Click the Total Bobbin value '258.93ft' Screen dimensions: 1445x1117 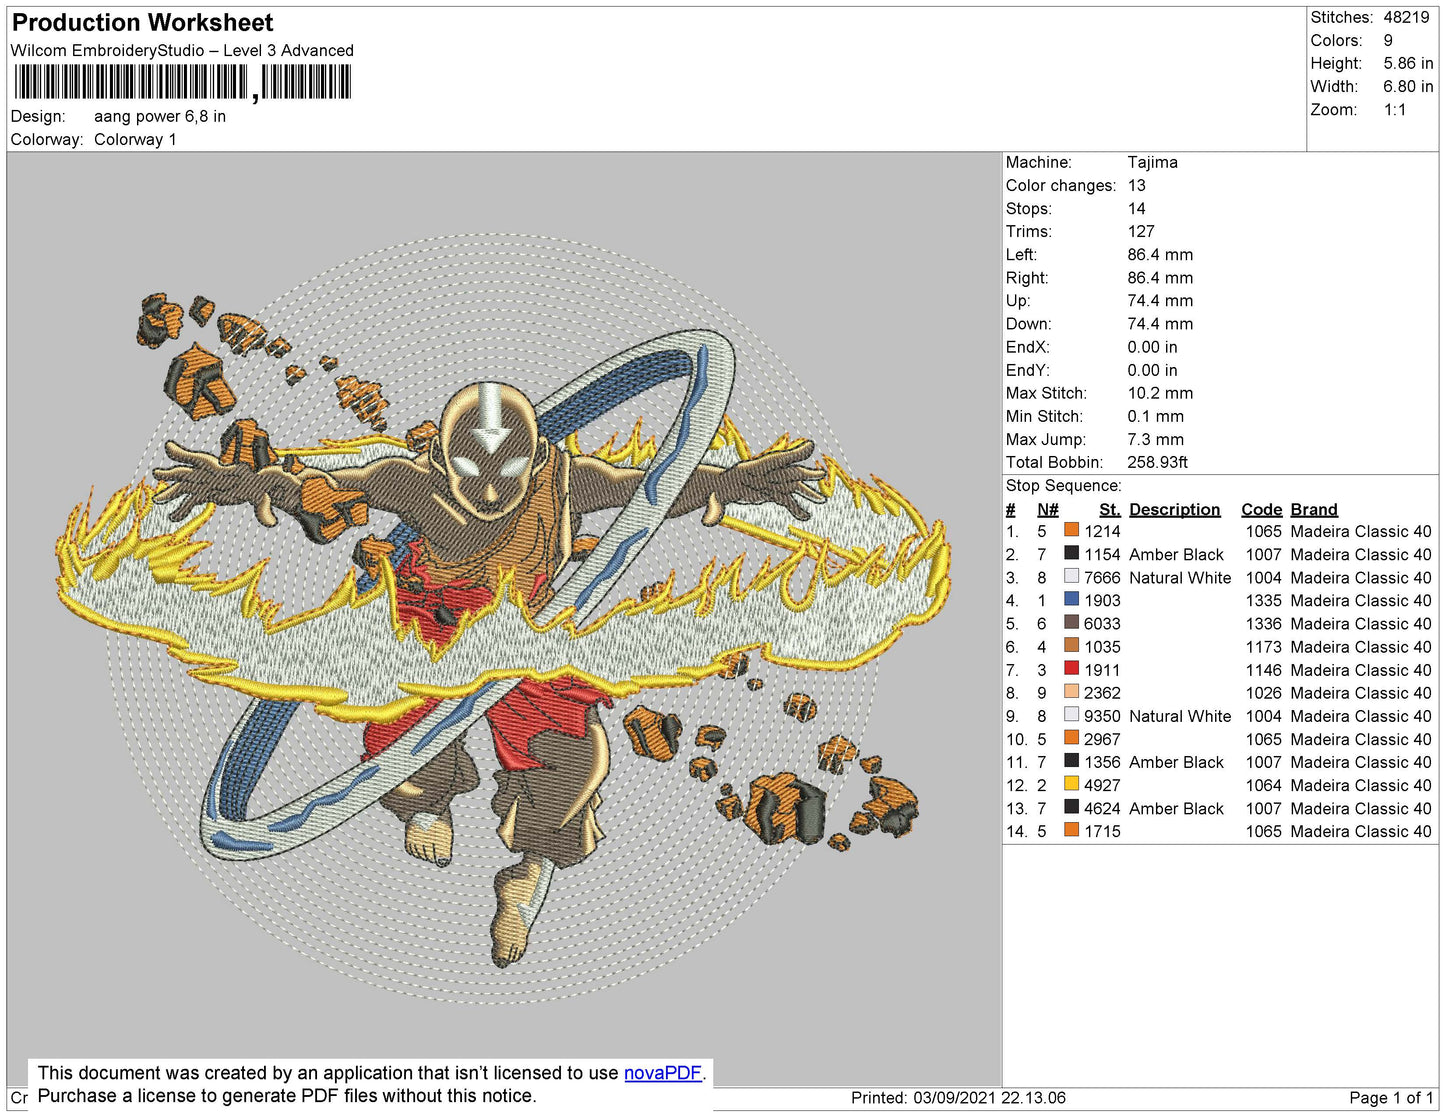point(1157,462)
